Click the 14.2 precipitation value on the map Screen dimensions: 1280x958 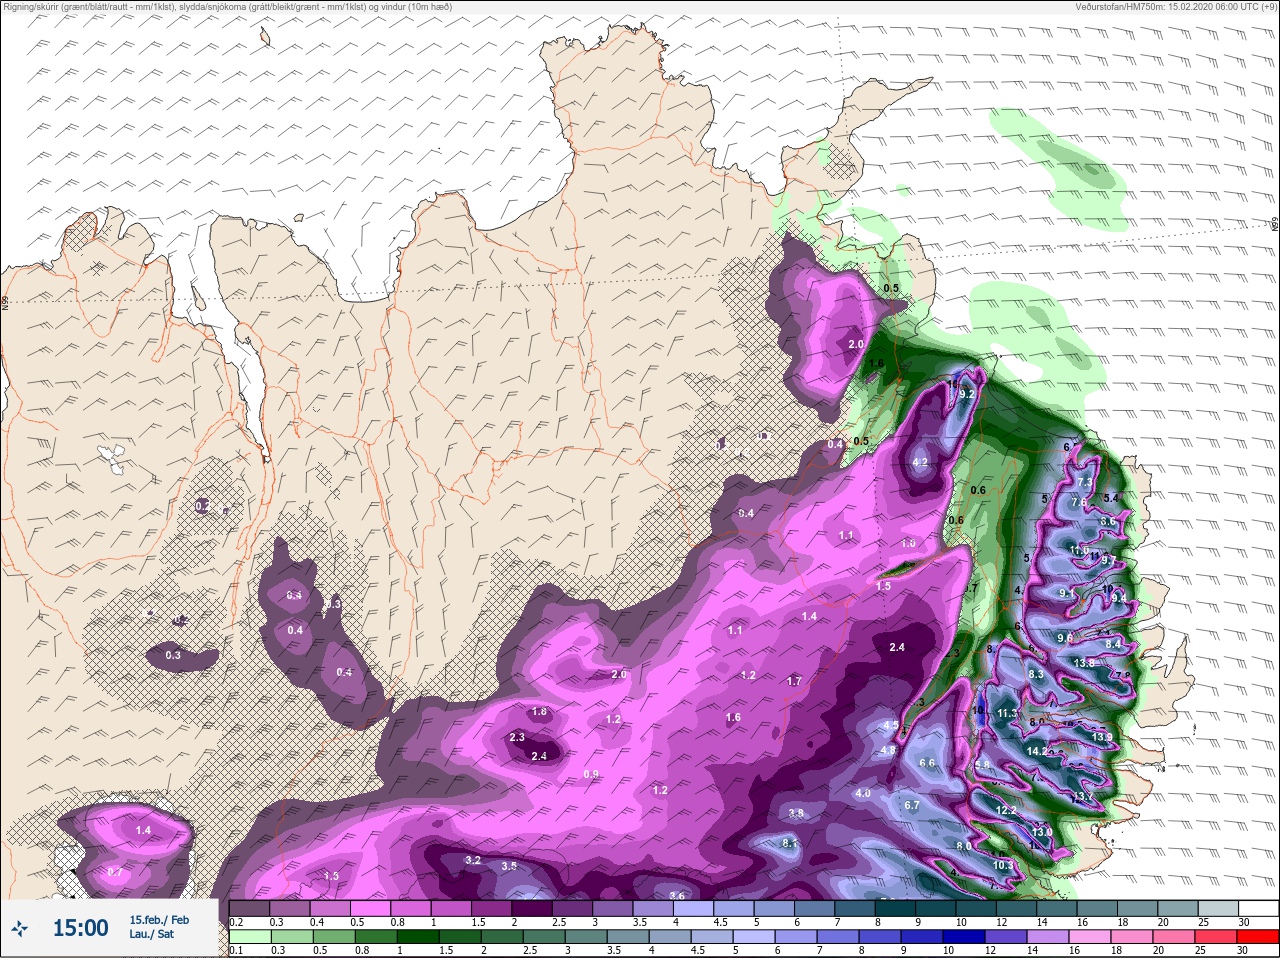point(1037,751)
